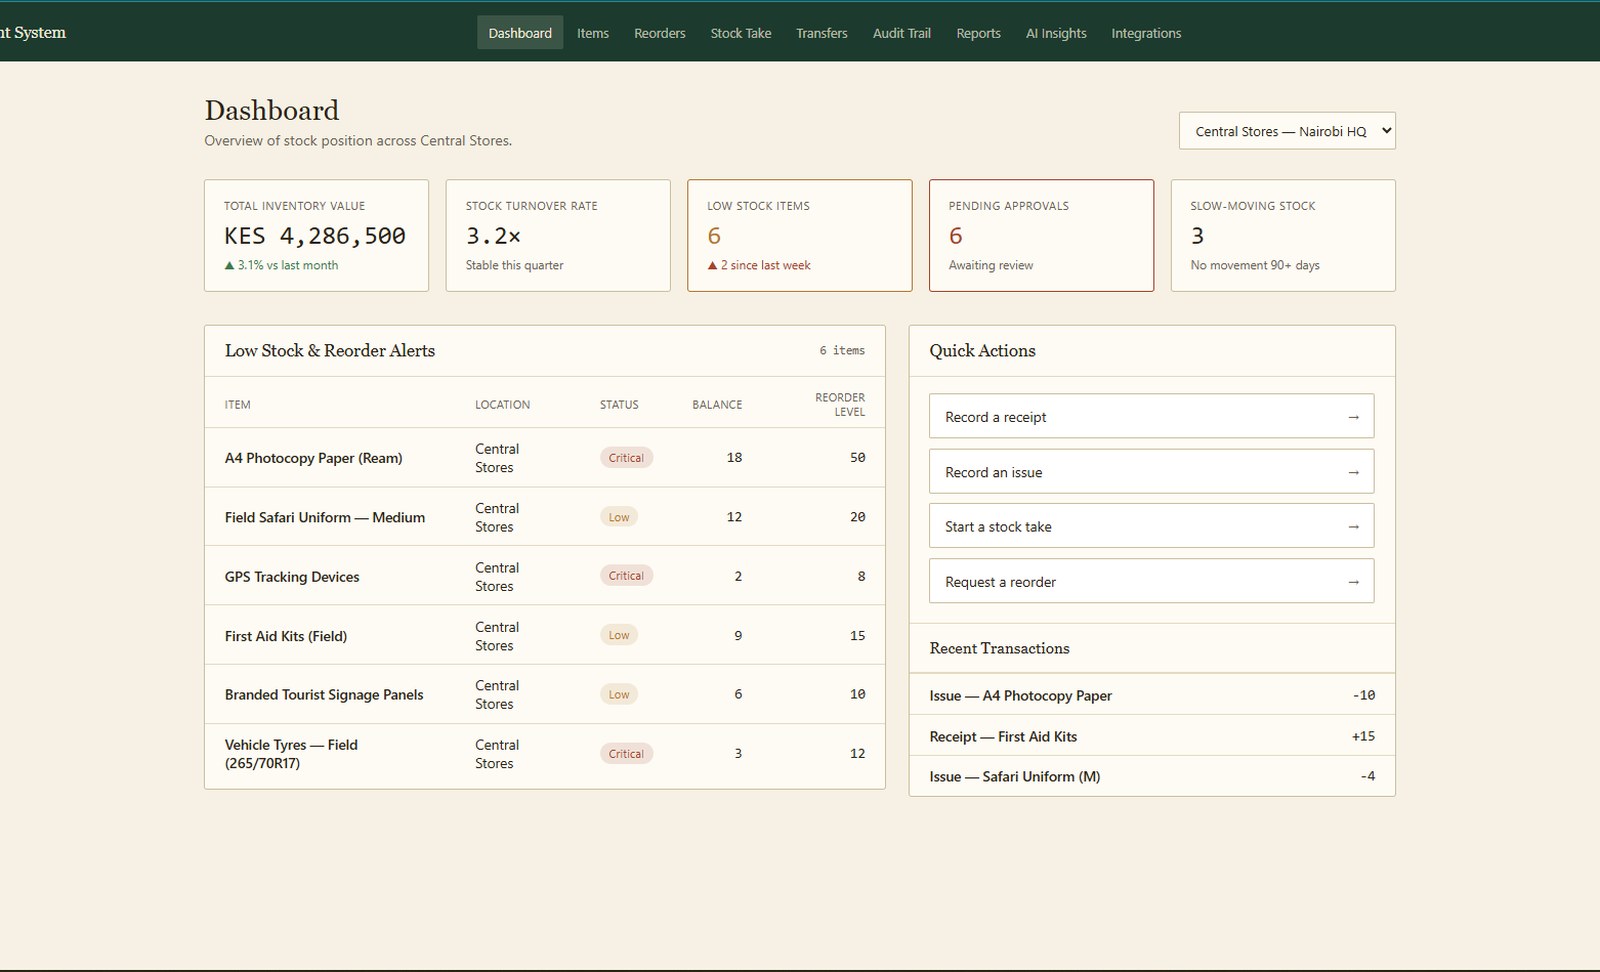Image resolution: width=1600 pixels, height=972 pixels.
Task: Select Field Safari Uniform — Medium row
Action: coord(545,517)
